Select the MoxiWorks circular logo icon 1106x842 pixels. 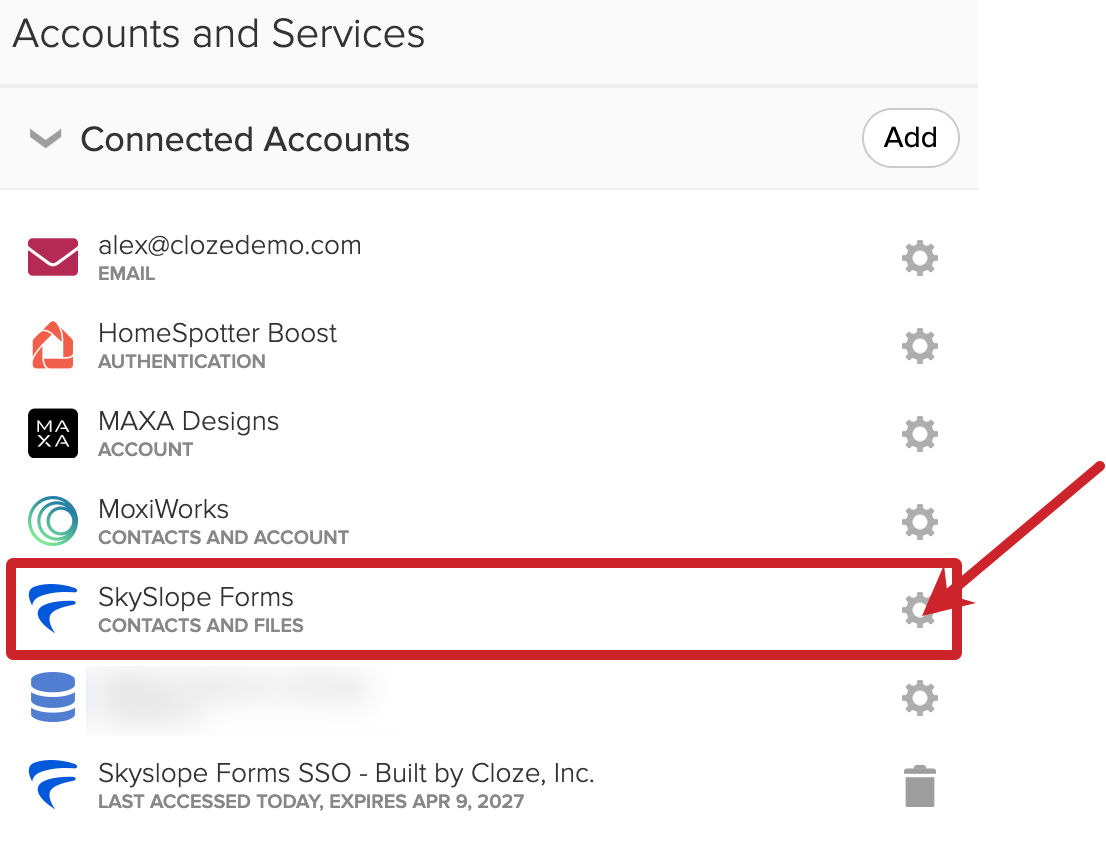[51, 521]
